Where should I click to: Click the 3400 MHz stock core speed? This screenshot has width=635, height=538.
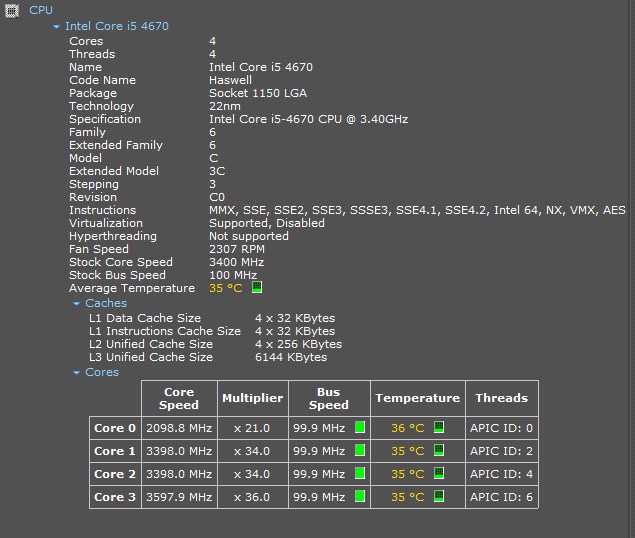(x=237, y=262)
